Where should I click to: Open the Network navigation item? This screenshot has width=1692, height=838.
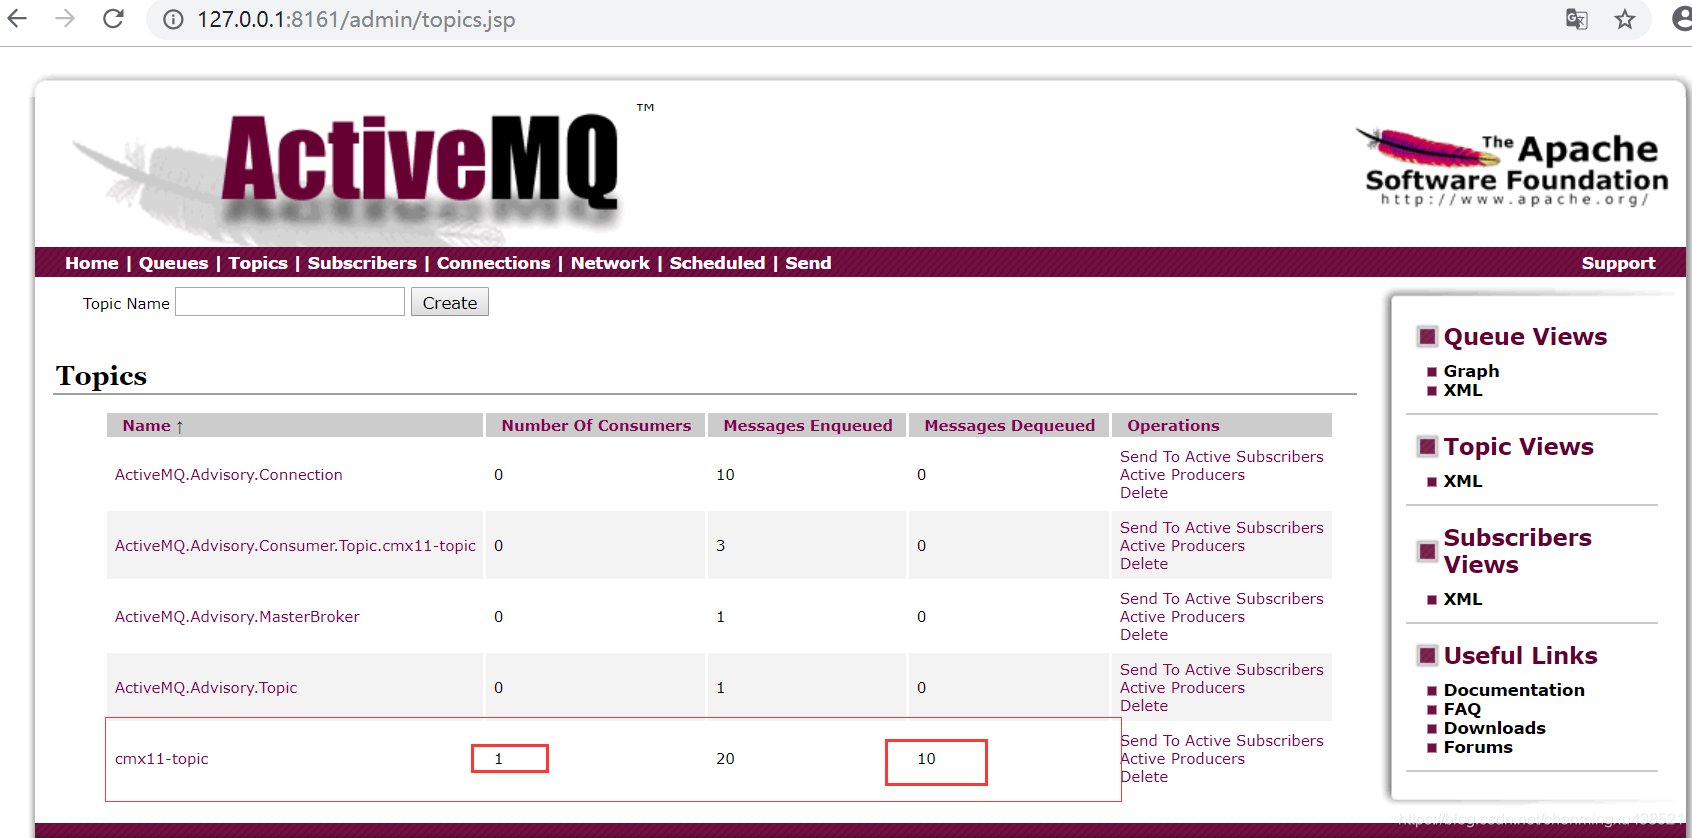[610, 263]
